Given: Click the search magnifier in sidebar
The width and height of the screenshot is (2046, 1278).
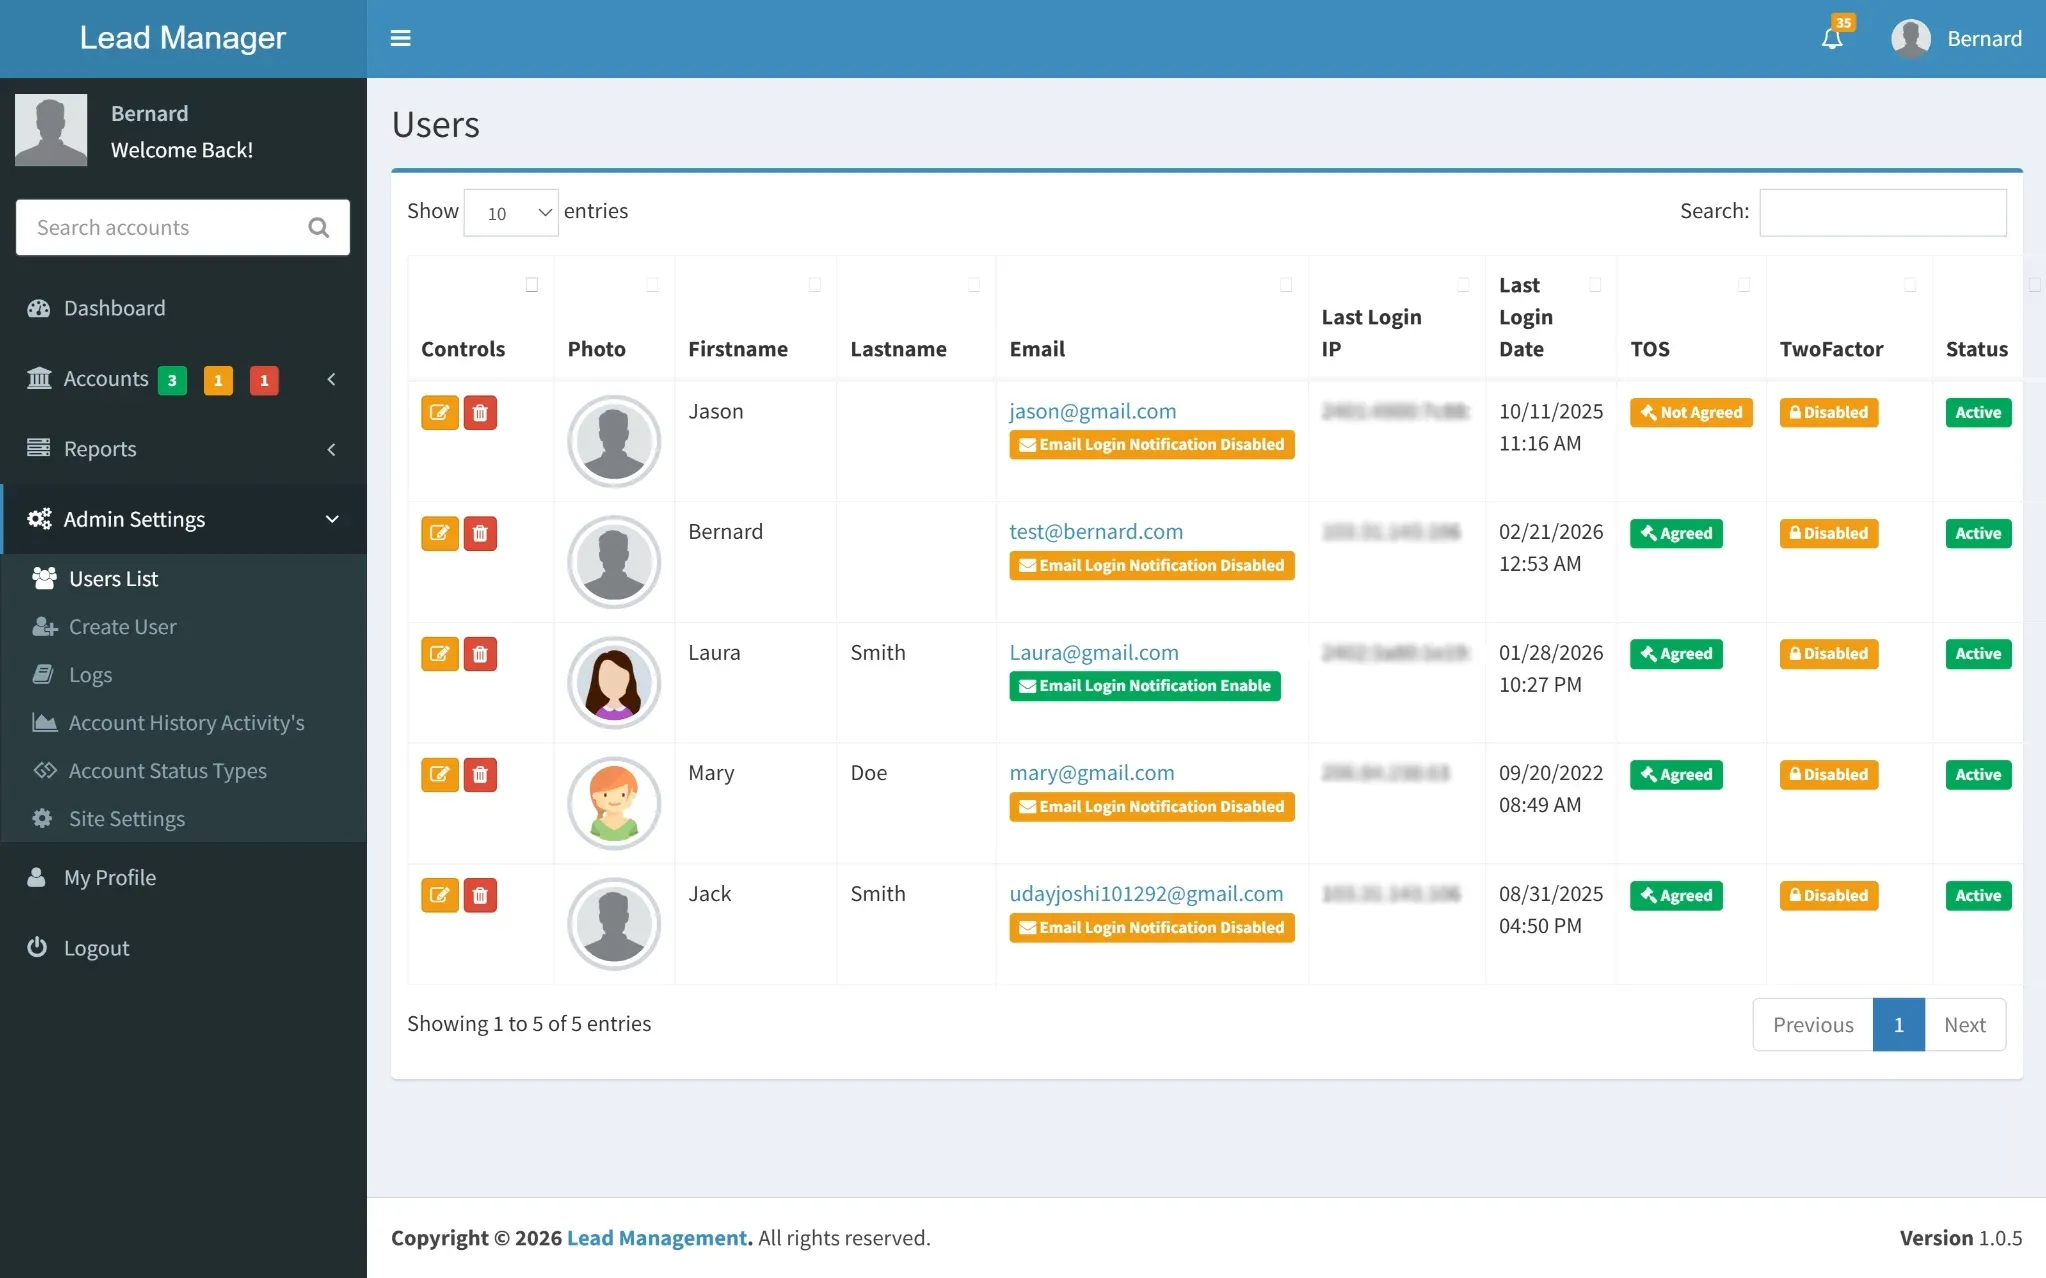Looking at the screenshot, I should pos(319,228).
